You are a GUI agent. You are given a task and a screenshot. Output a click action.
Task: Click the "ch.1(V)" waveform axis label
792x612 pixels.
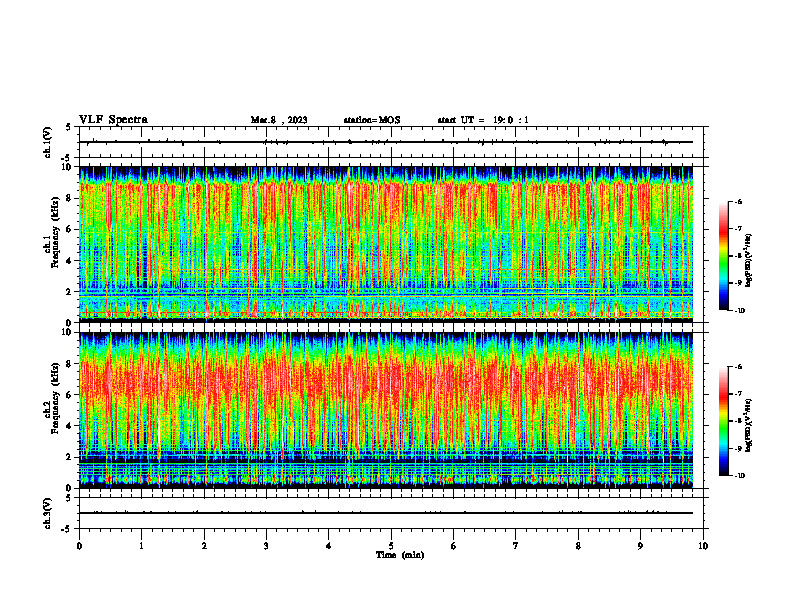[x=48, y=142]
